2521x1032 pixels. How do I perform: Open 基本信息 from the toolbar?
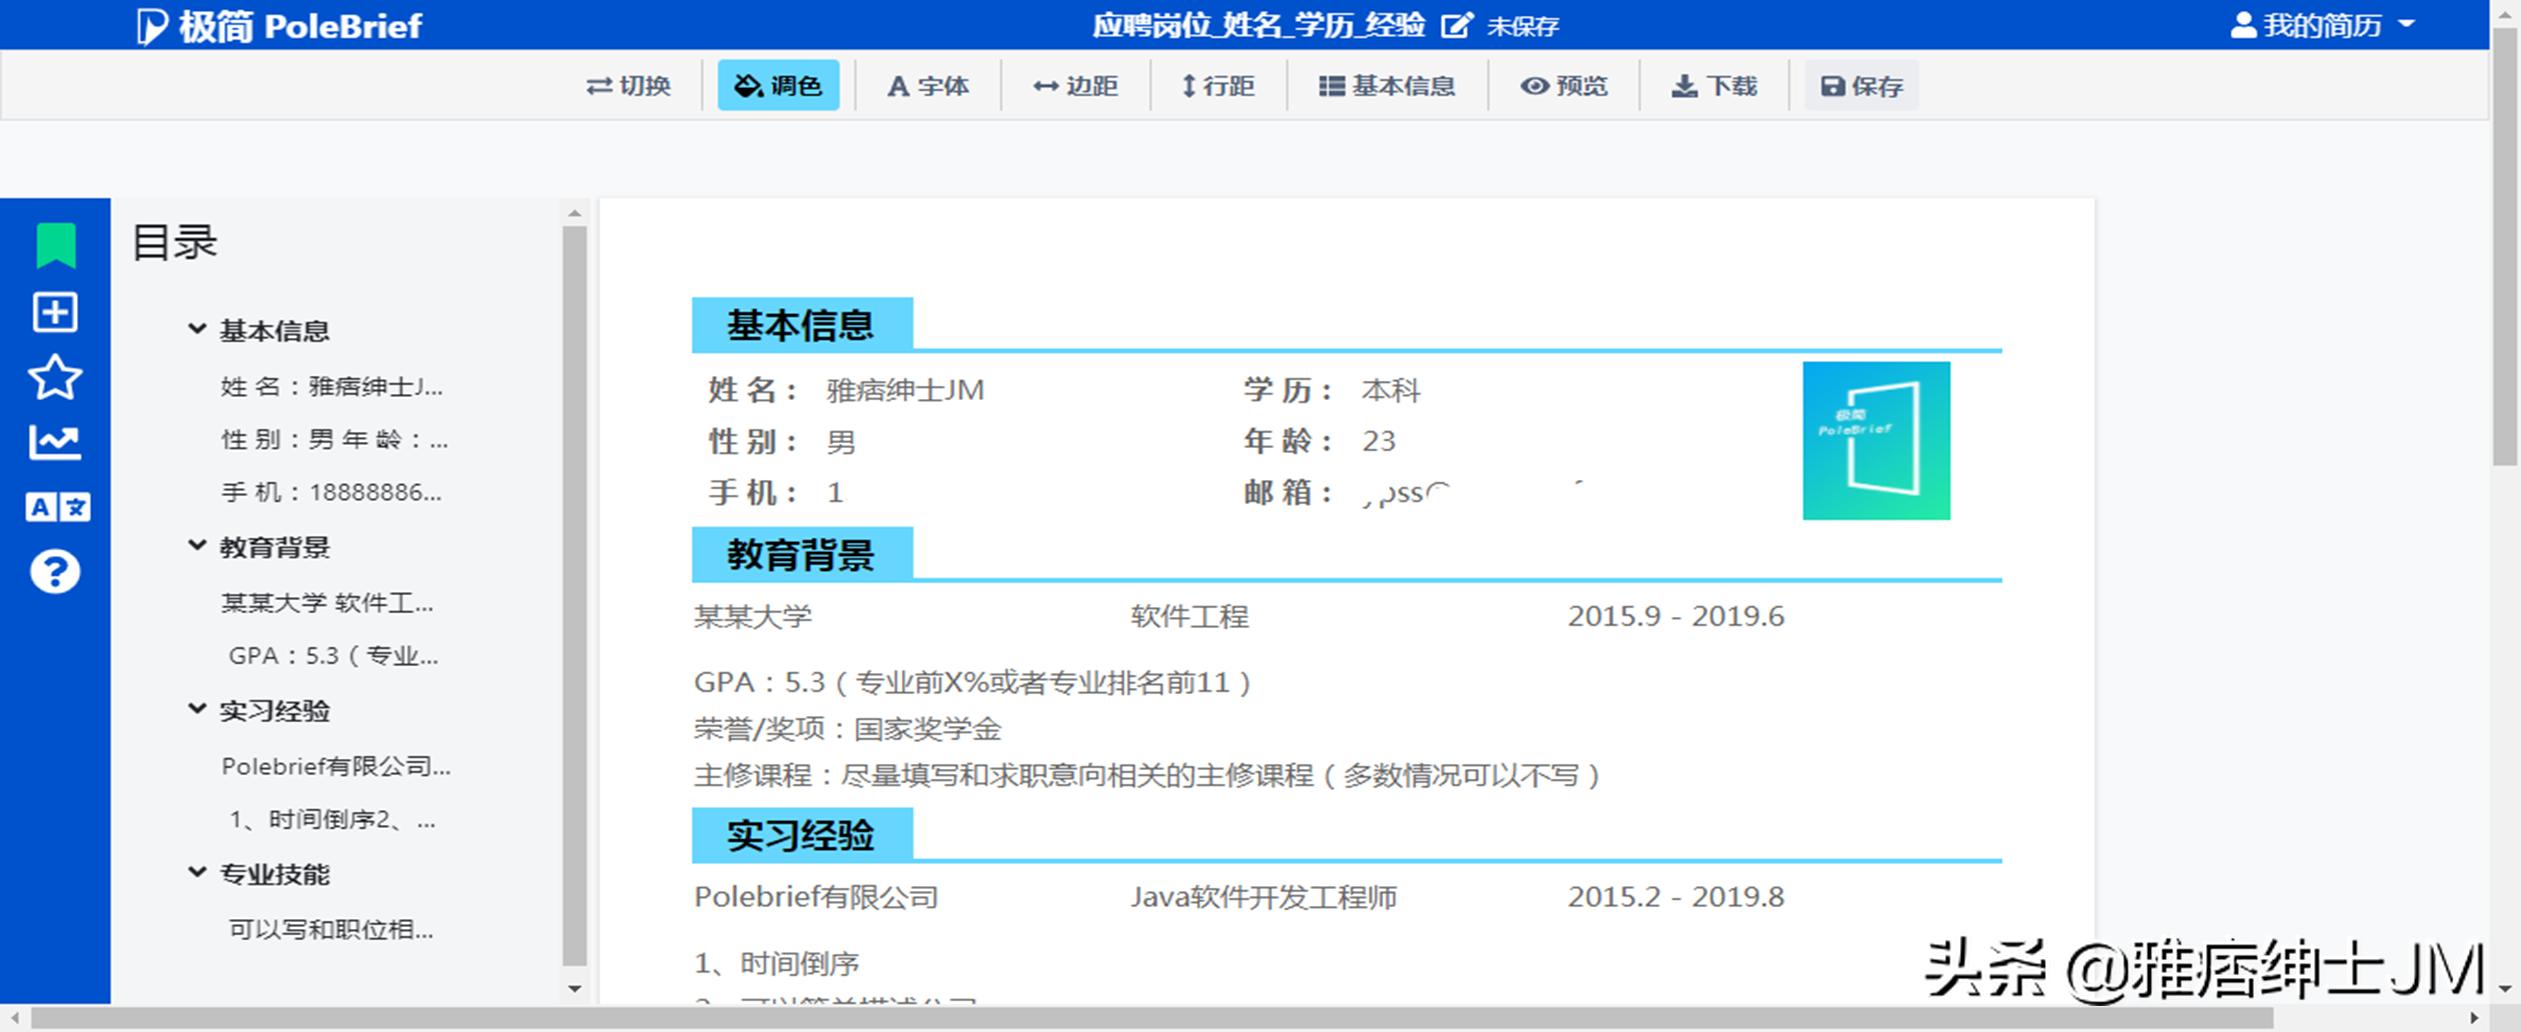click(x=1388, y=86)
